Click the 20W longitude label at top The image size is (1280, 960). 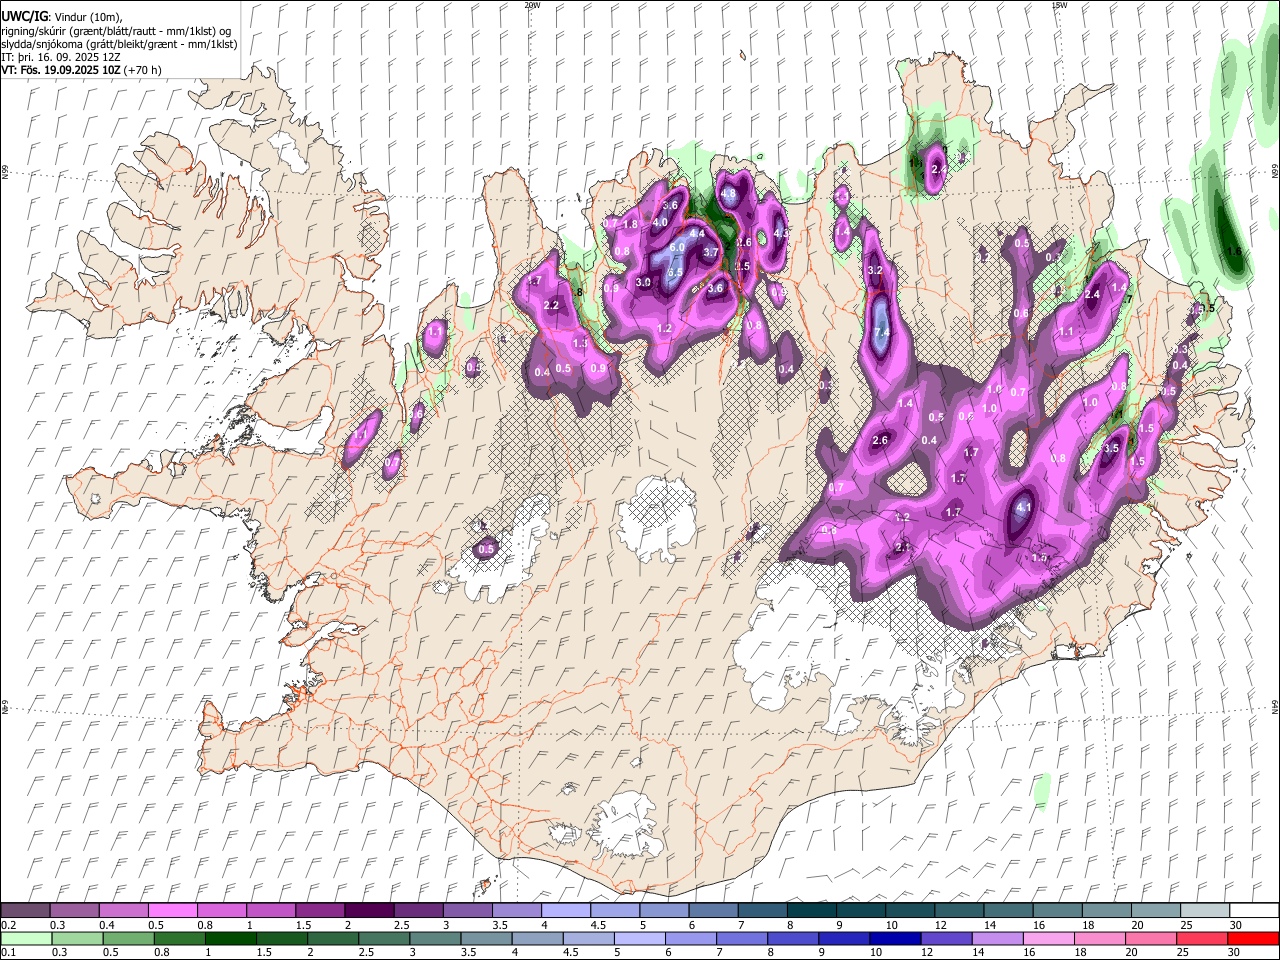click(532, 5)
